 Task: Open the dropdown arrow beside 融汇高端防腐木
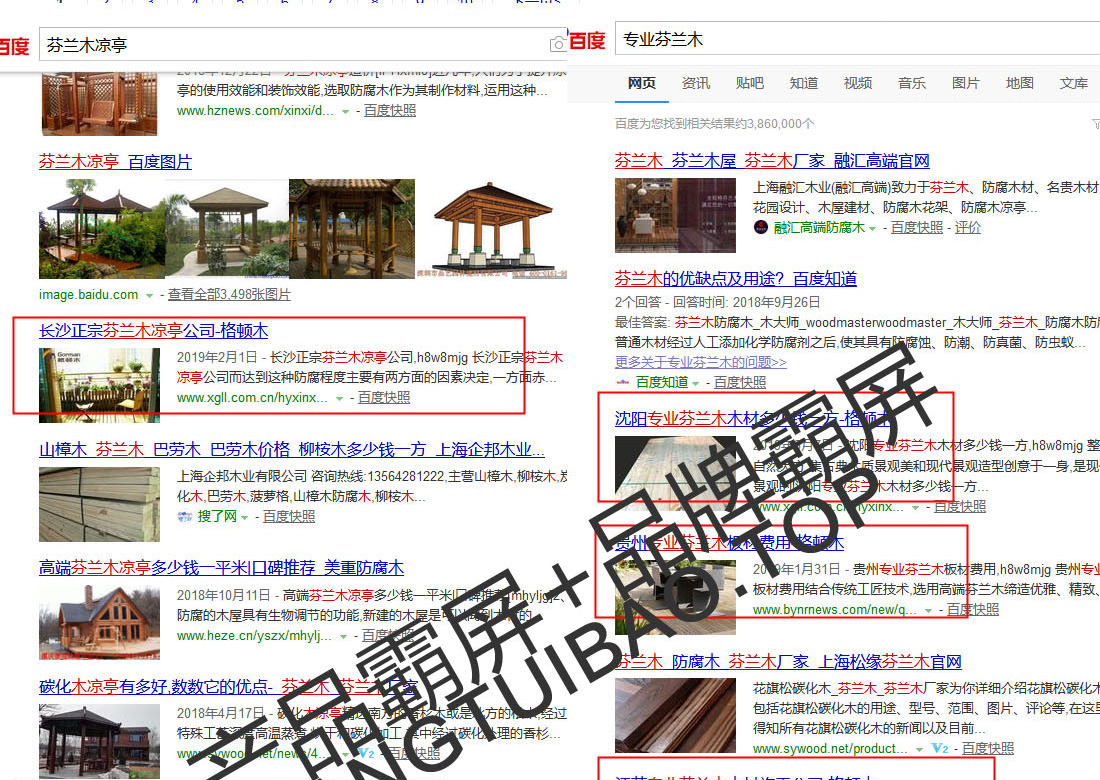[x=872, y=229]
